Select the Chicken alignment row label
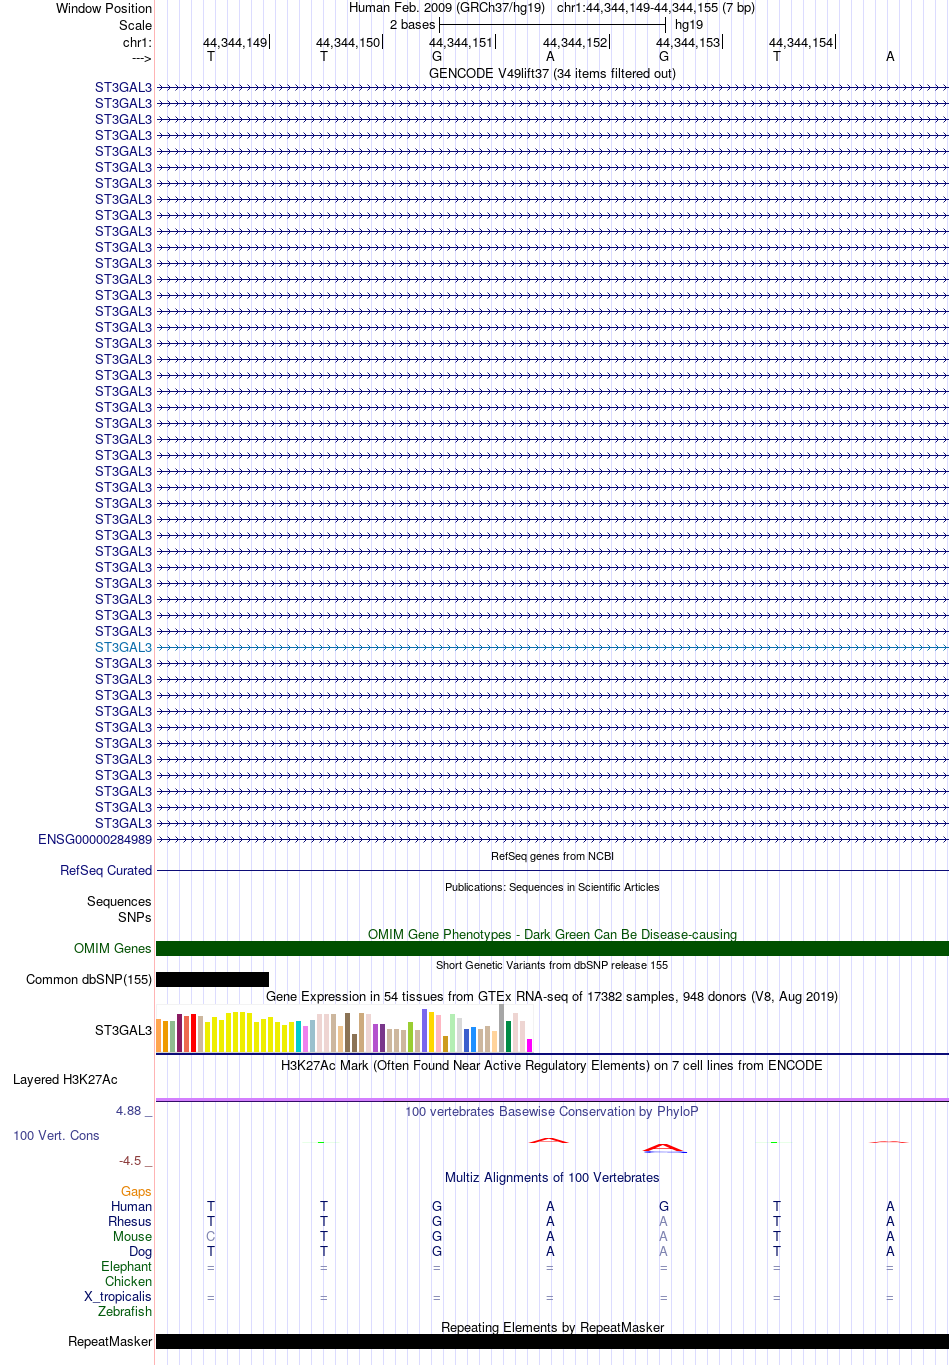Image resolution: width=950 pixels, height=1365 pixels. [x=128, y=1281]
